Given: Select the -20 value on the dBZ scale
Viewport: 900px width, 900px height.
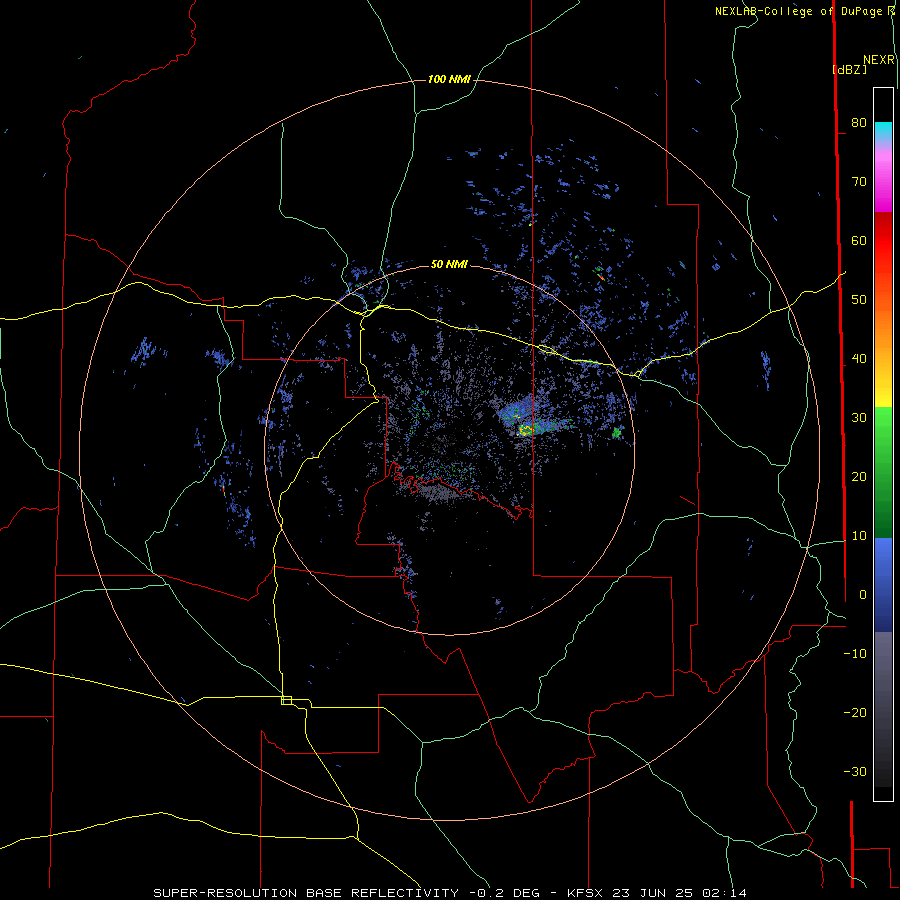Looking at the screenshot, I should click(x=855, y=713).
